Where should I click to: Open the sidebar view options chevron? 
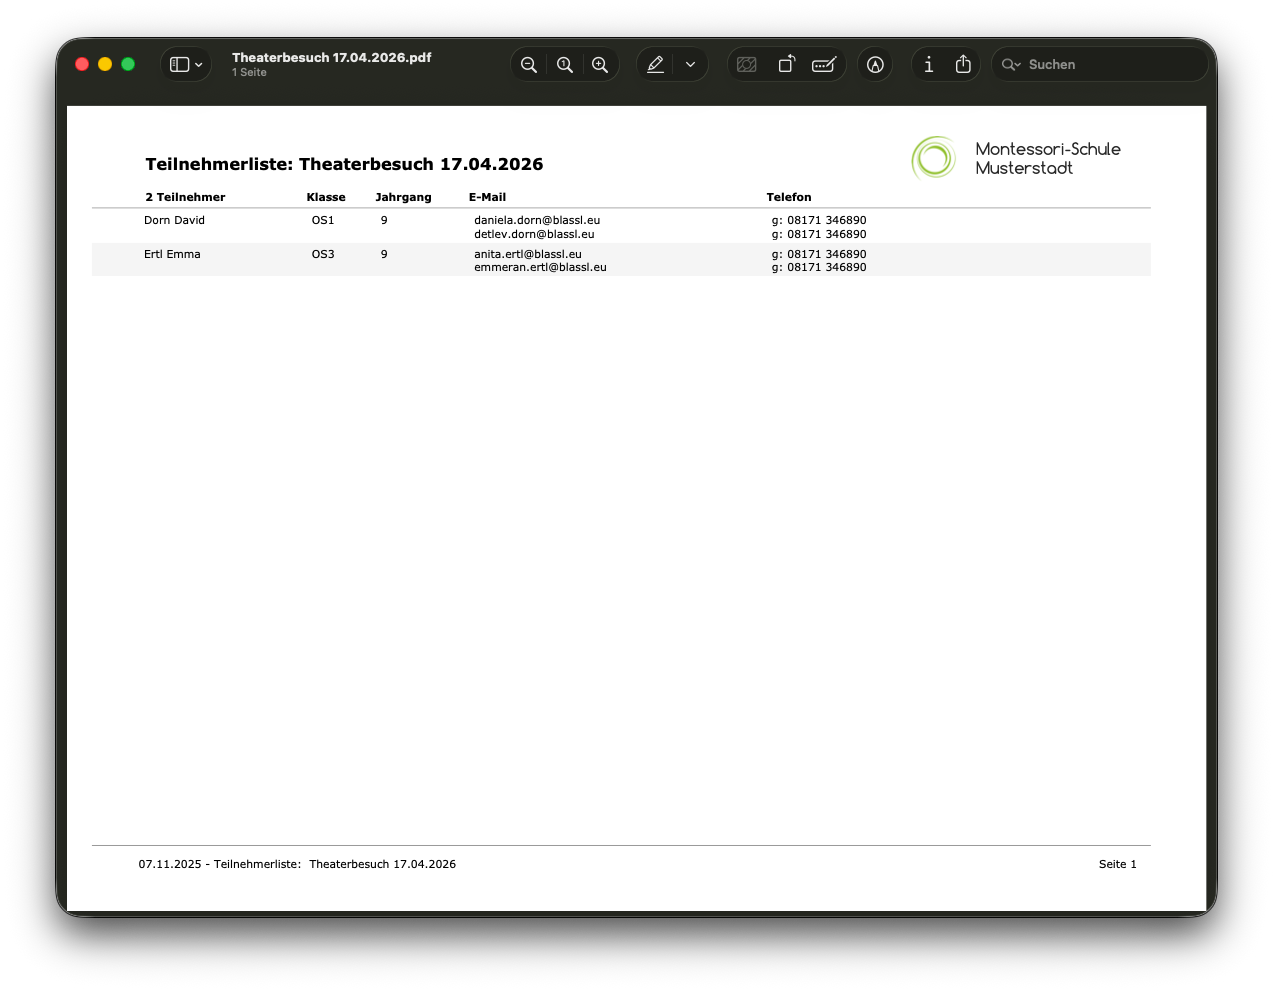pyautogui.click(x=199, y=65)
